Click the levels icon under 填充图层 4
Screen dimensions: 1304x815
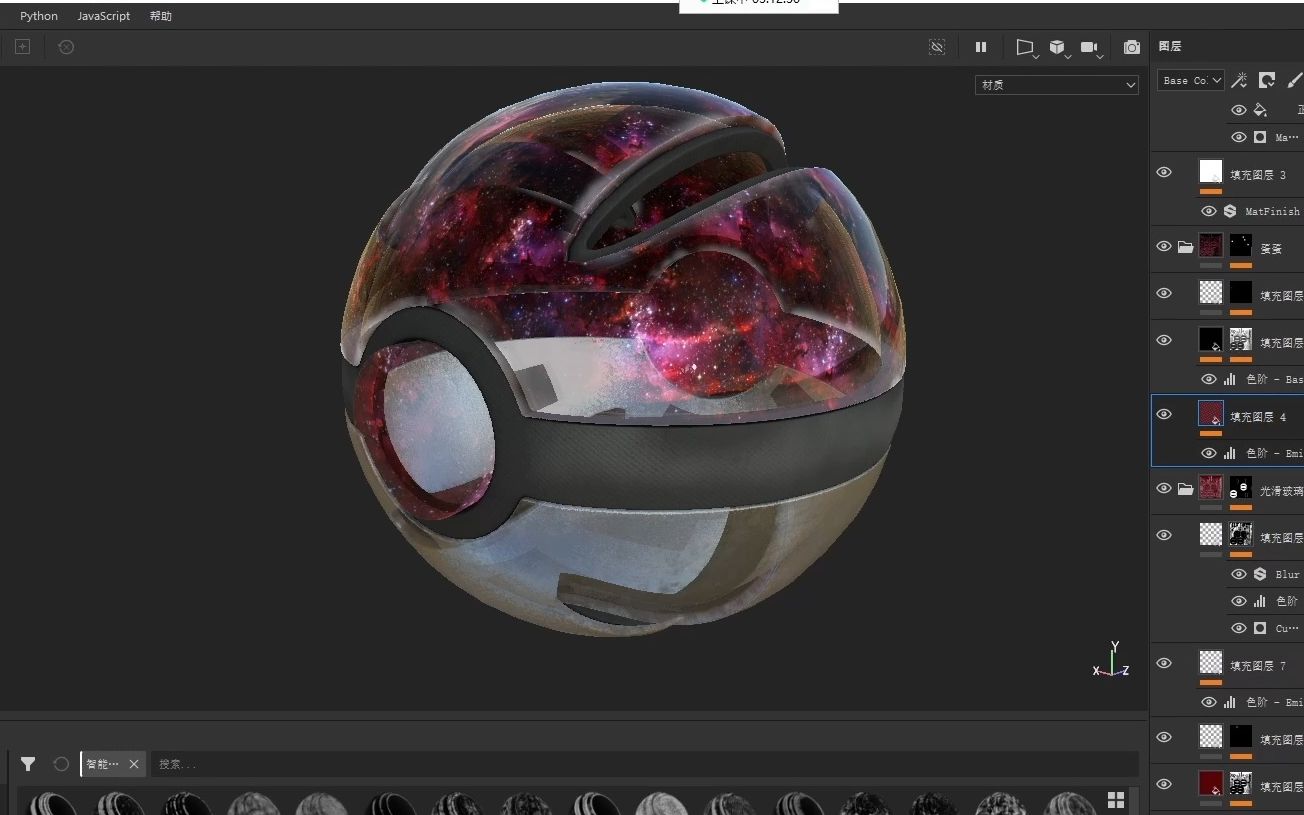(x=1230, y=453)
